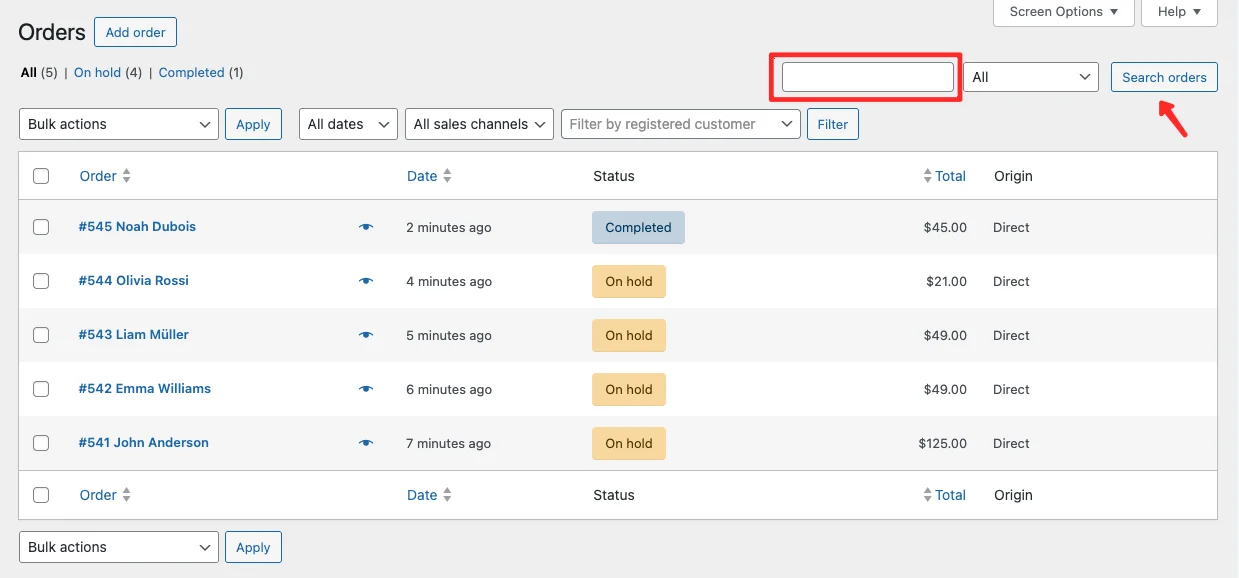Screen dimensions: 1239x578
Task: Filter to On hold orders view
Action: (97, 72)
